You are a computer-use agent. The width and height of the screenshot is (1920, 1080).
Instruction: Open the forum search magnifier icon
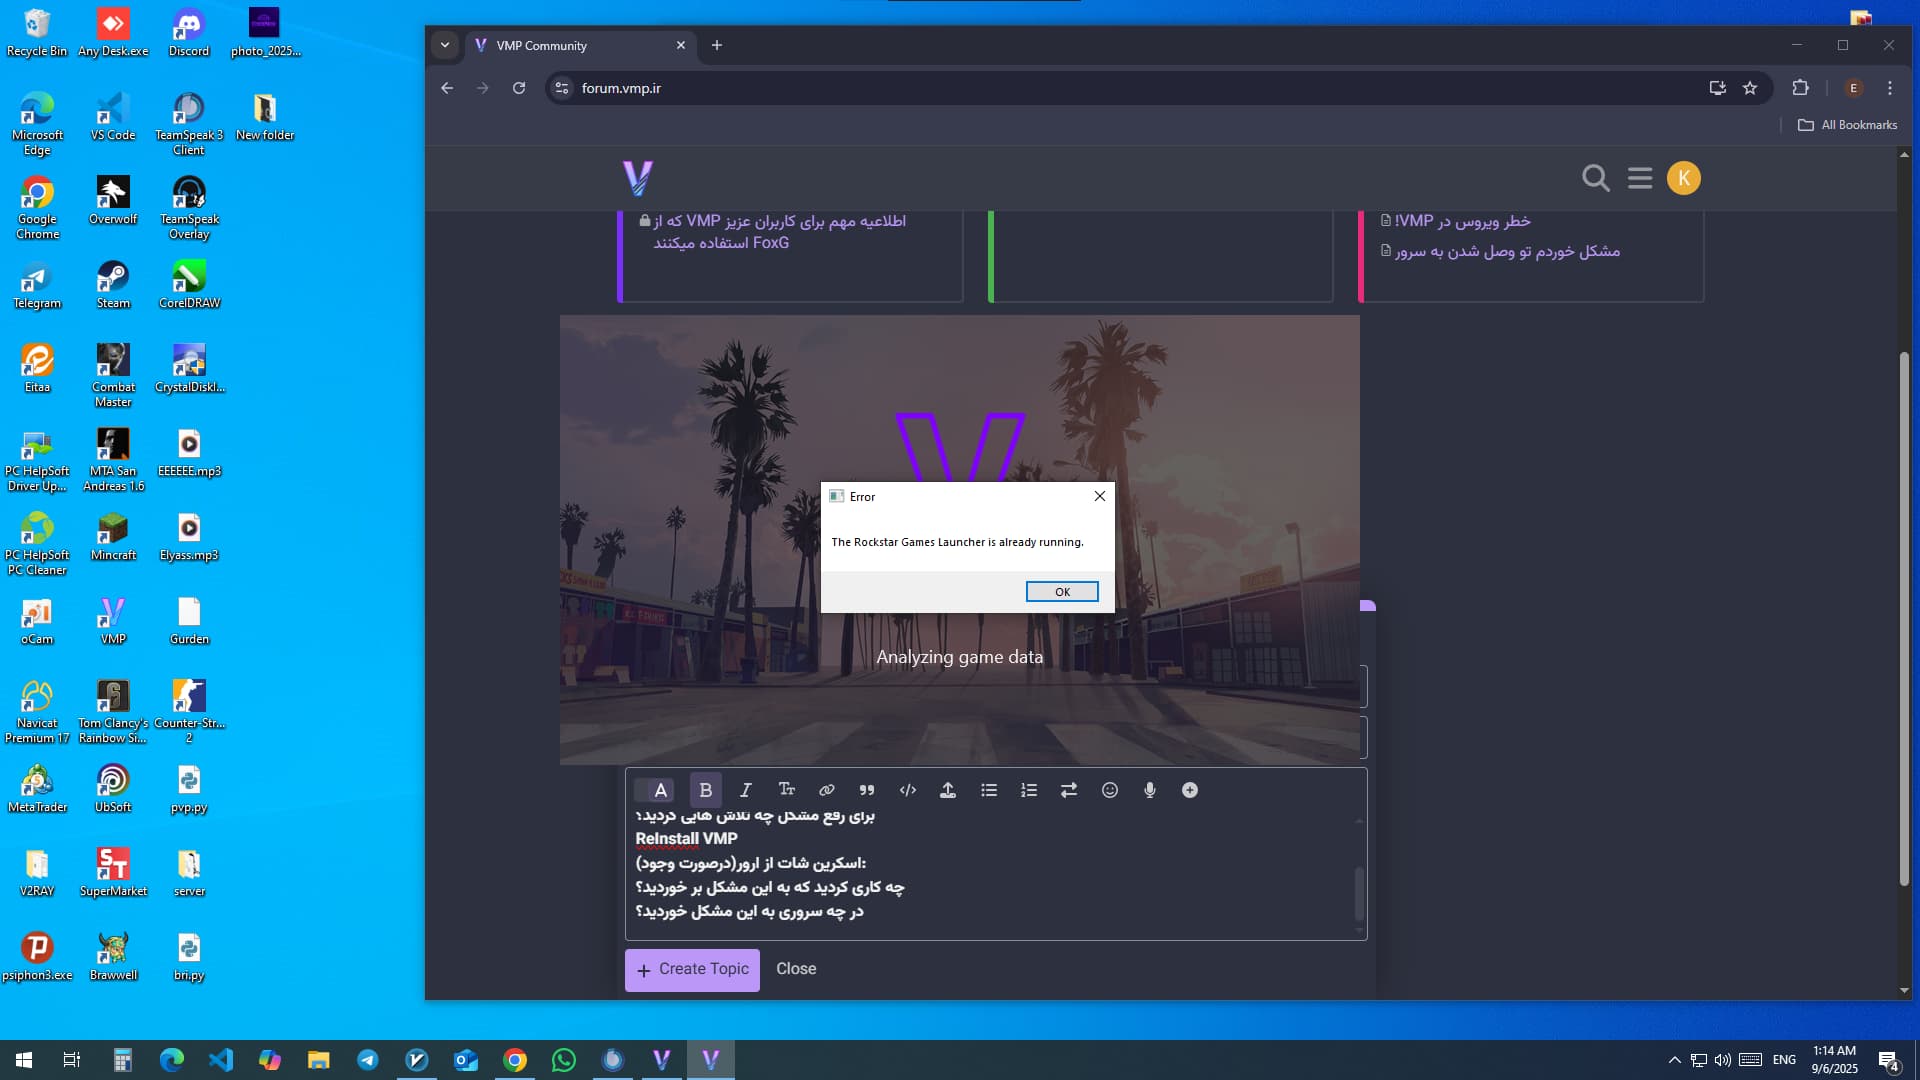pos(1595,178)
